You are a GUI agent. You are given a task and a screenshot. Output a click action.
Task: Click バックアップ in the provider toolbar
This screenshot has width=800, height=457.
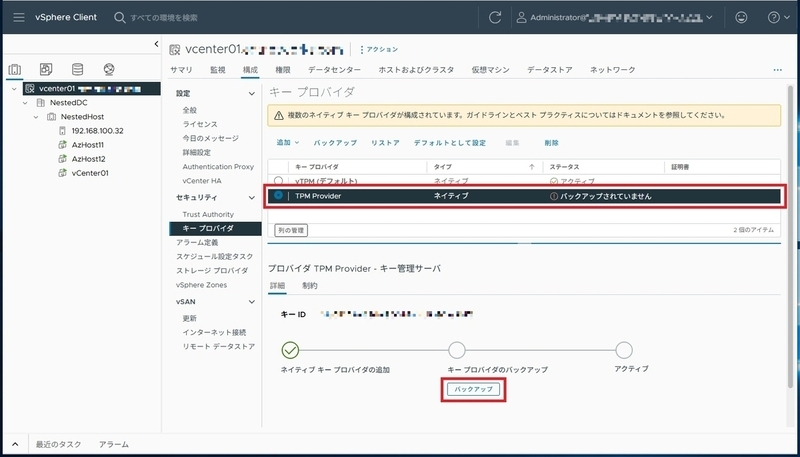coord(335,143)
